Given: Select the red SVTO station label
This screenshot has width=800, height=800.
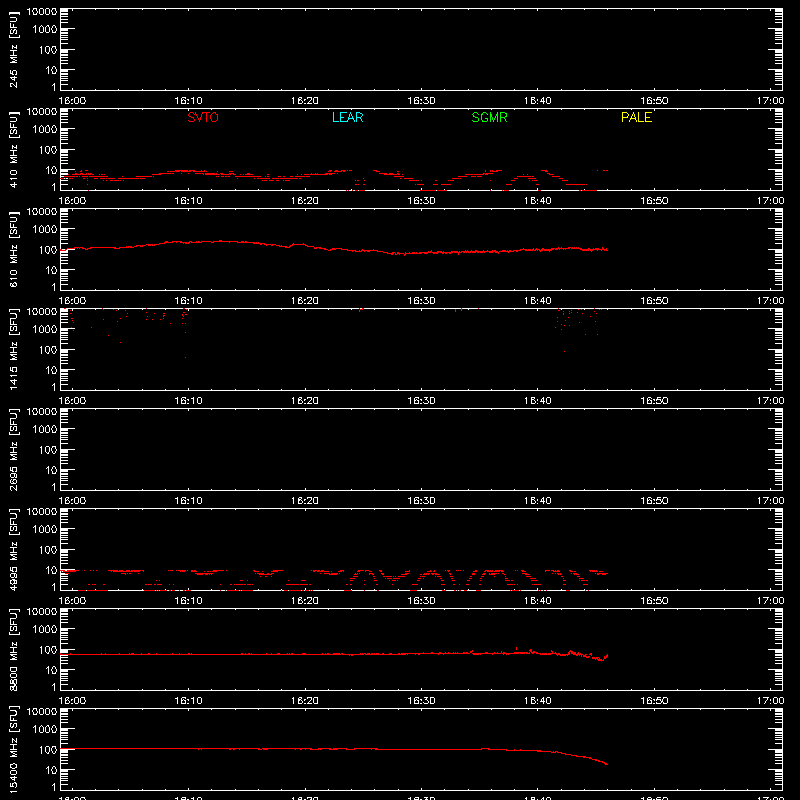Looking at the screenshot, I should [x=203, y=117].
